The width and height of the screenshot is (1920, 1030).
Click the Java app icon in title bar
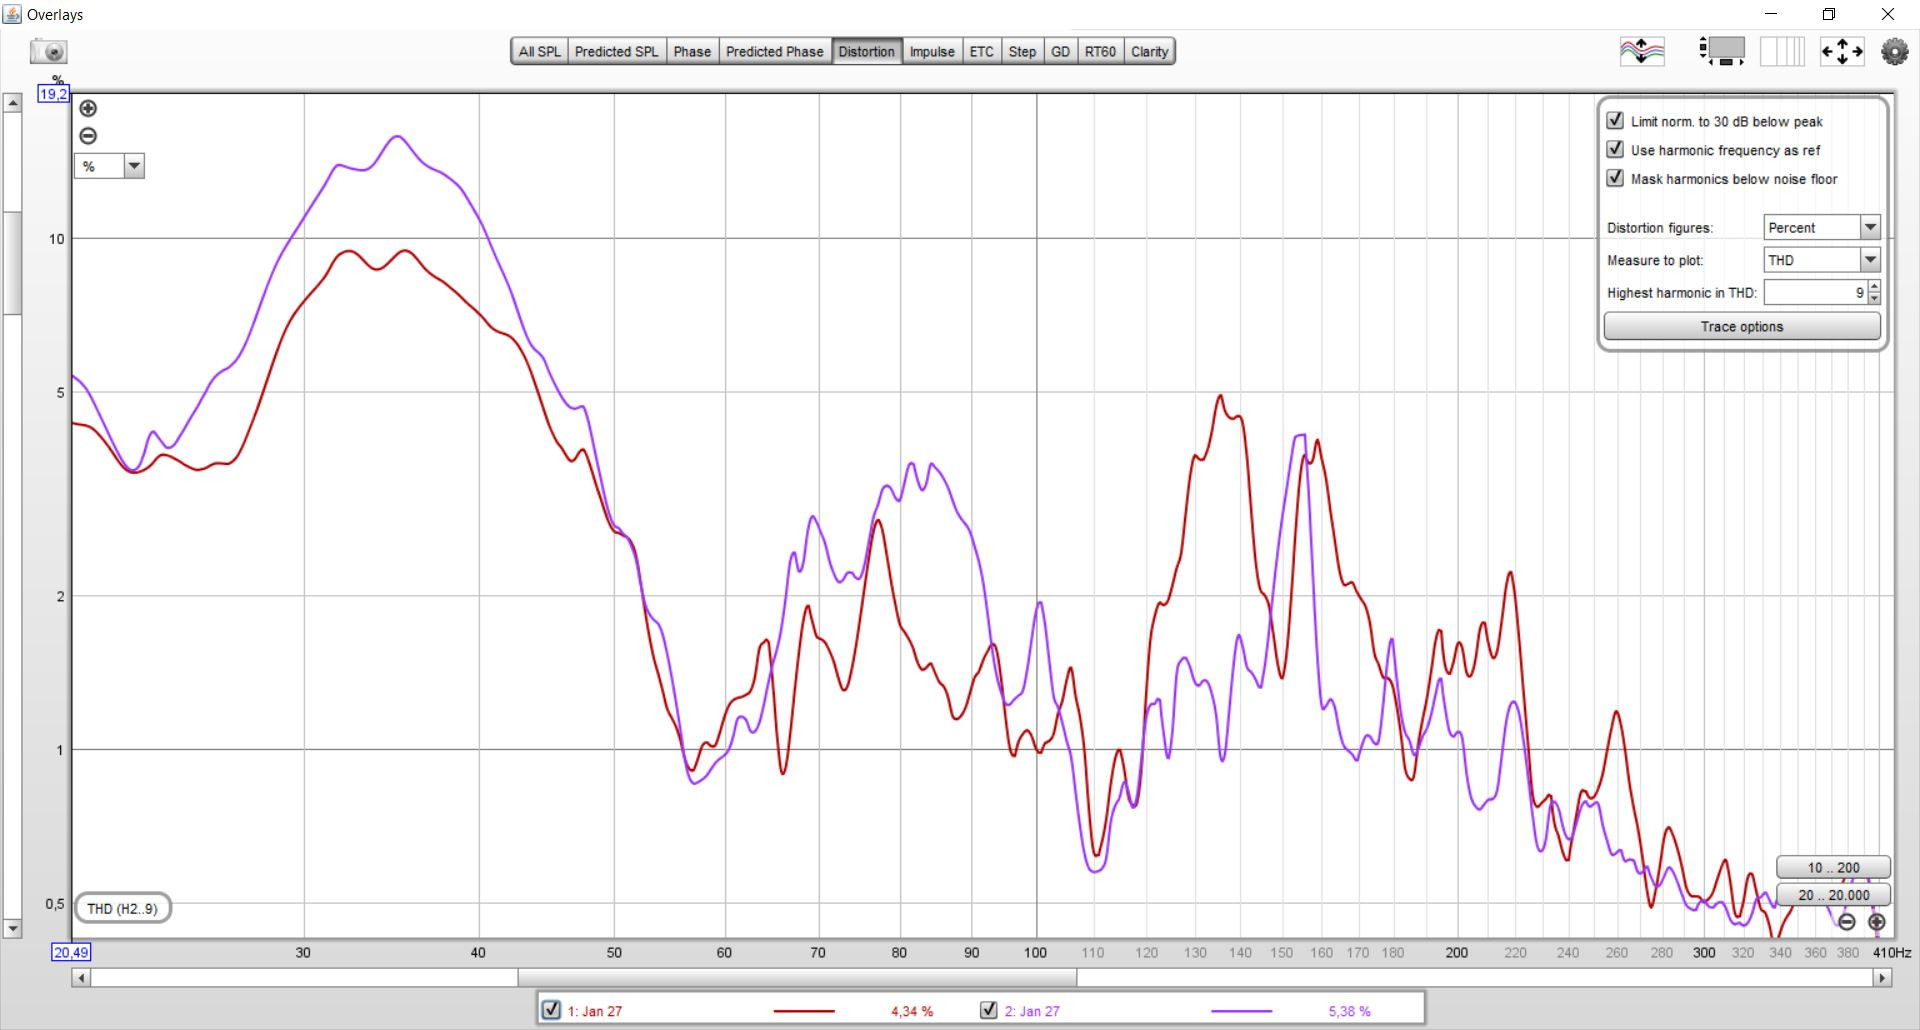click(13, 14)
